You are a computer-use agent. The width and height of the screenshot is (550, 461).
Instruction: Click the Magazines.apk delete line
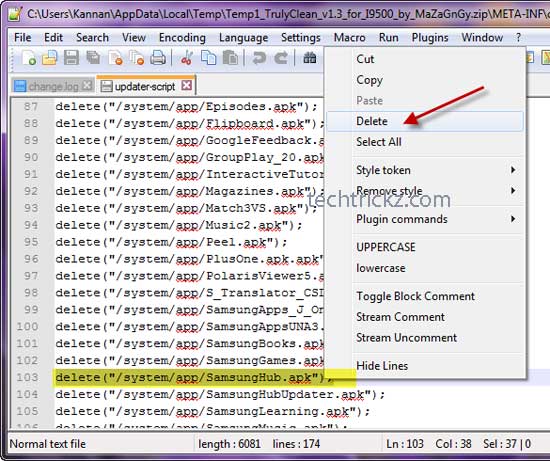pos(190,191)
